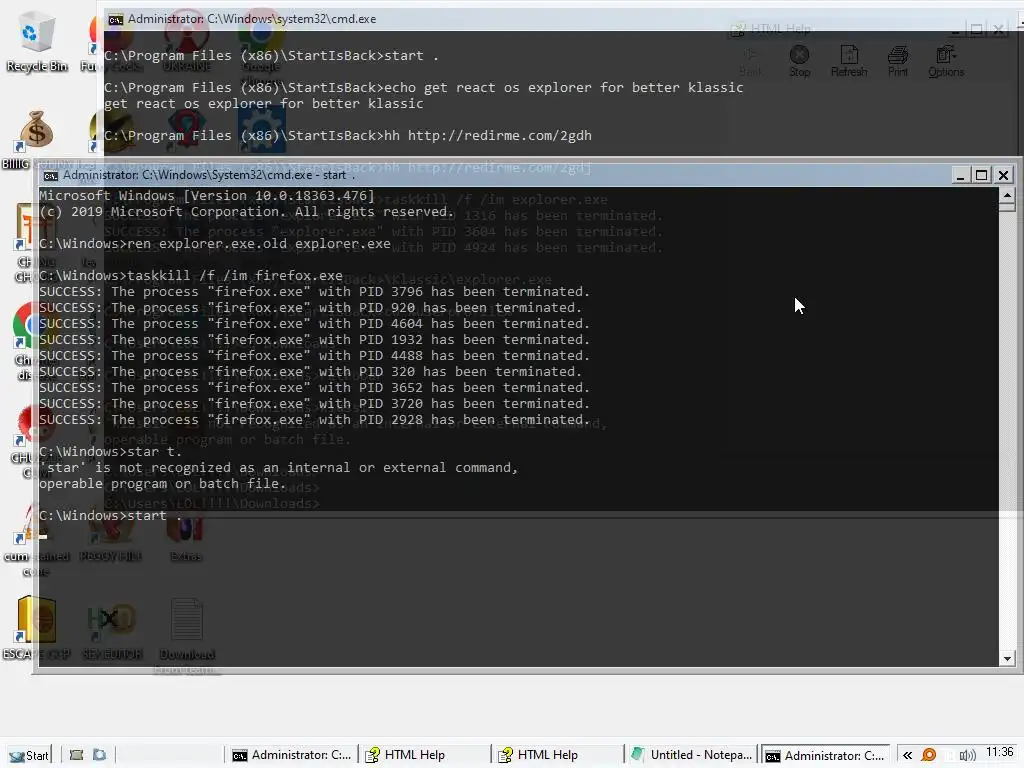Click the background cmd window's title icon
Screen dimensions: 1024x768
[116, 19]
